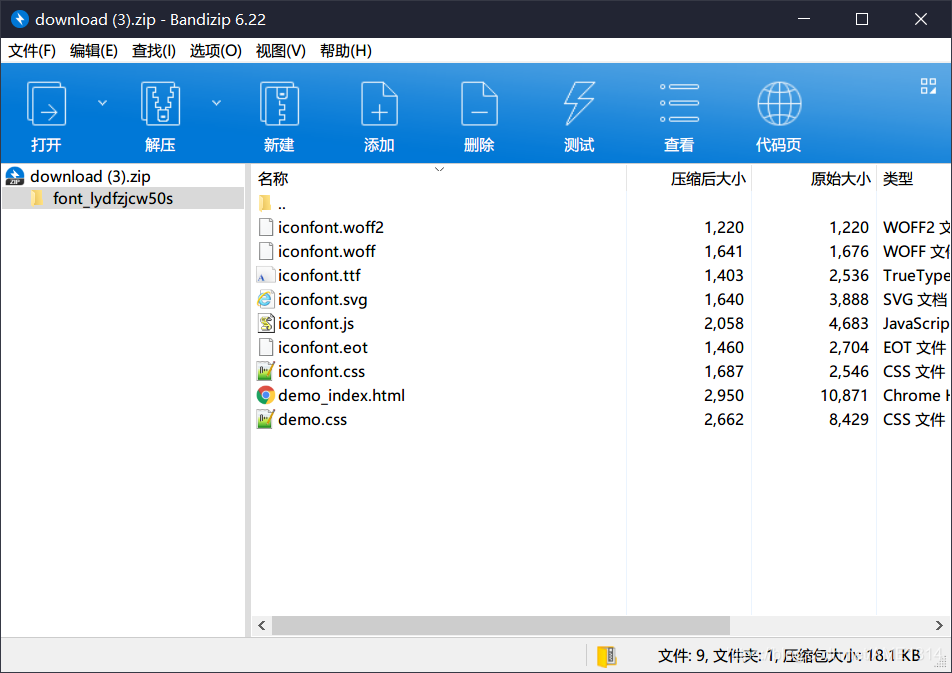
Task: Click the horizontal scrollbar thumb
Action: [501, 625]
